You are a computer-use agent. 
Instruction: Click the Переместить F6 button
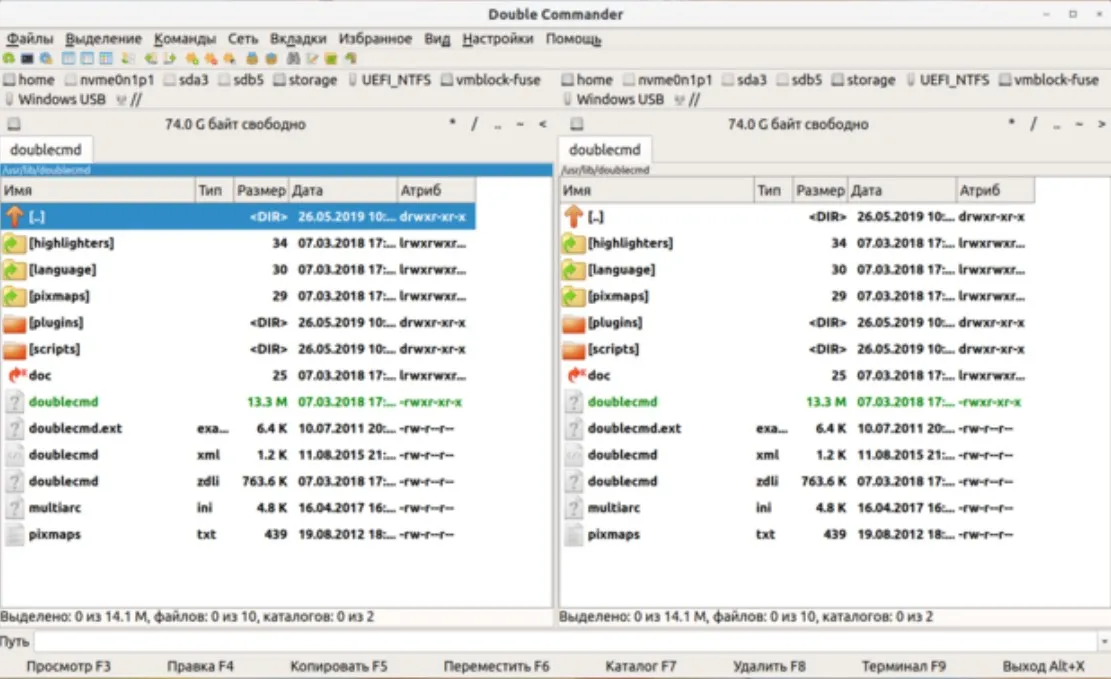pyautogui.click(x=496, y=666)
